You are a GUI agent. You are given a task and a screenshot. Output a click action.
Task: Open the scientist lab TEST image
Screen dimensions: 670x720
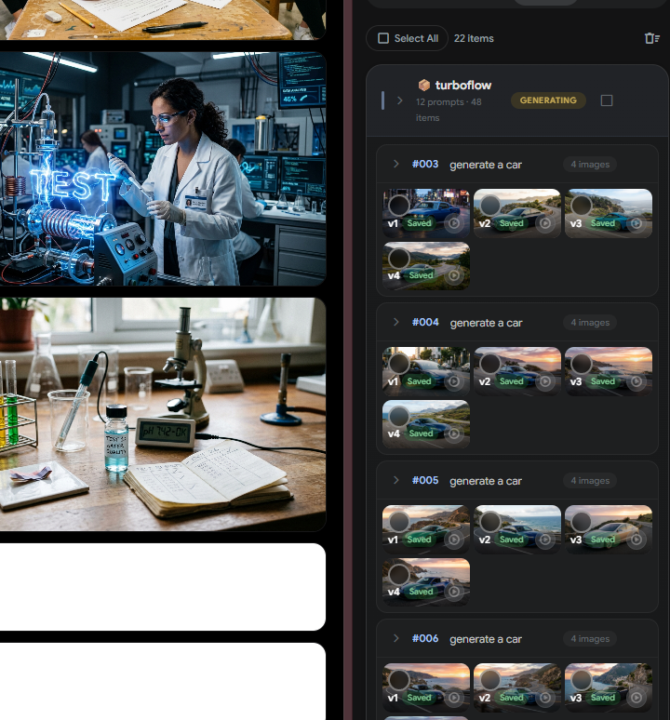pyautogui.click(x=163, y=169)
